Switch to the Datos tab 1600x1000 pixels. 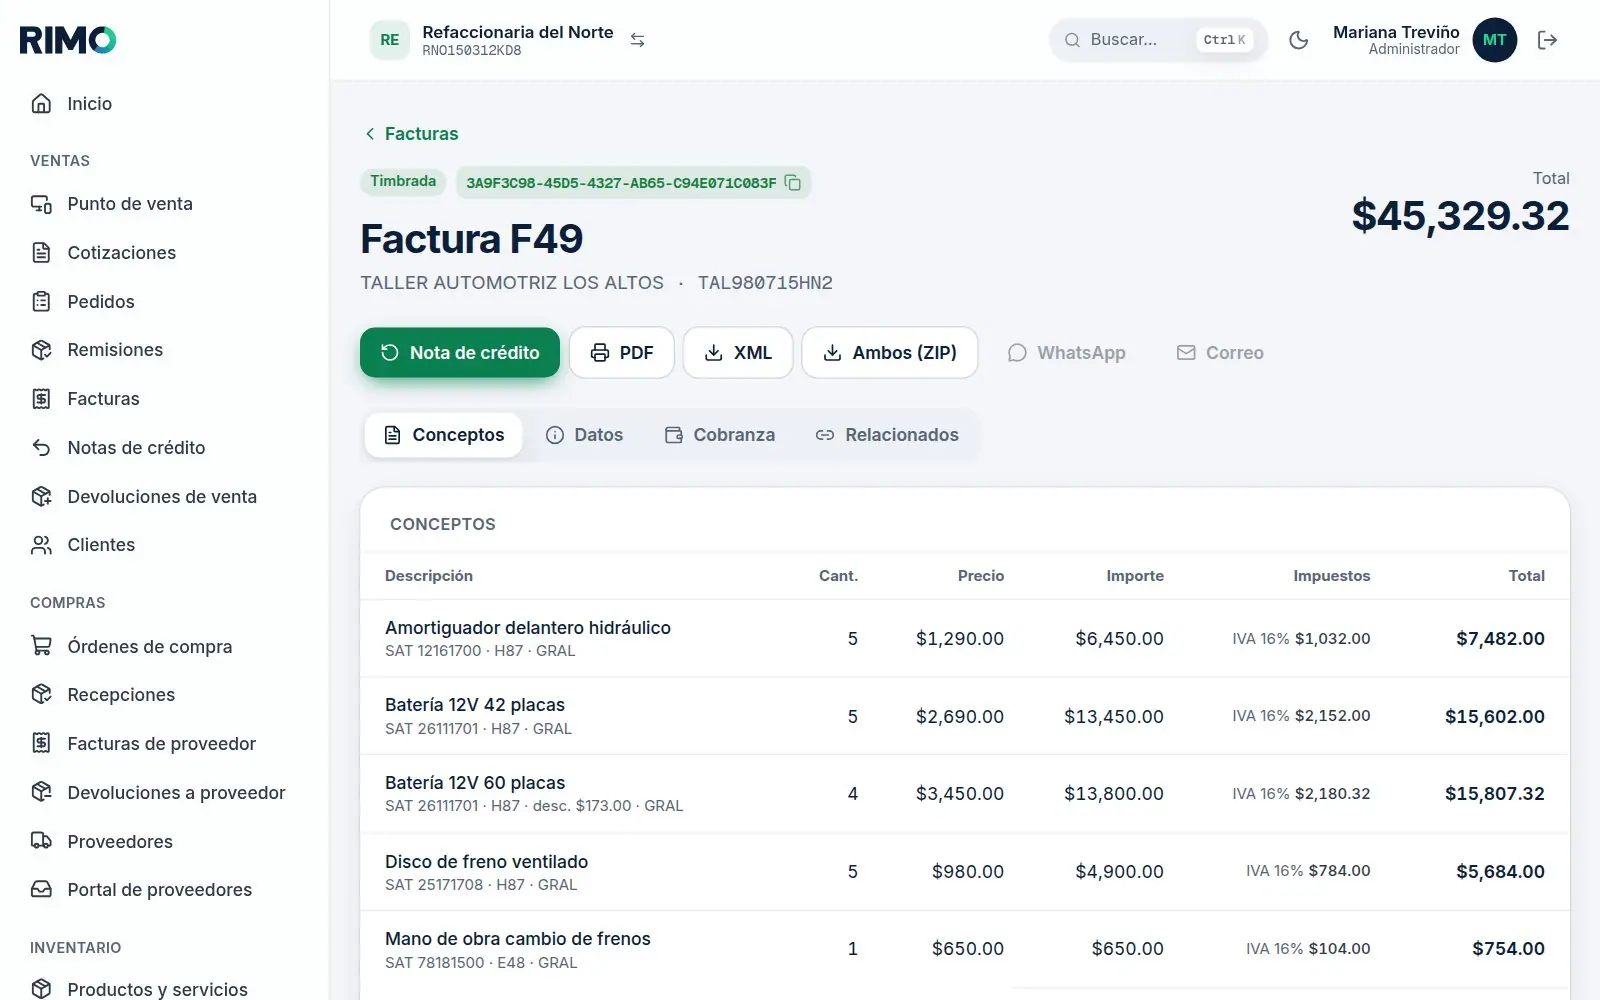coord(584,435)
